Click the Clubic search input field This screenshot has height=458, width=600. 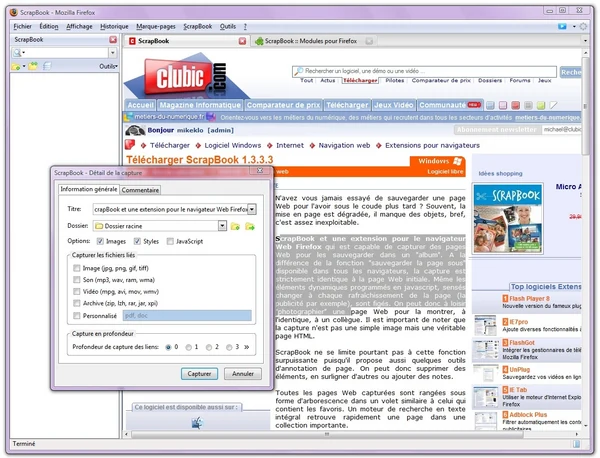(424, 71)
